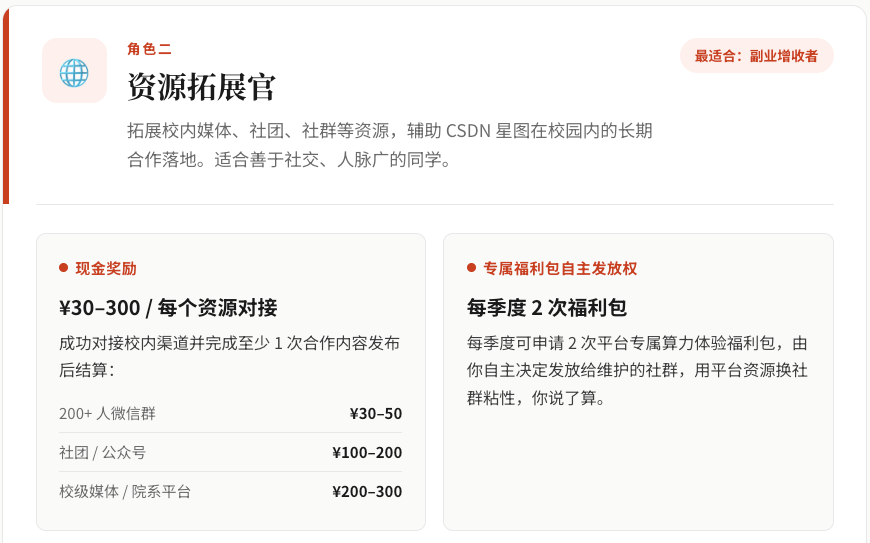Screen dimensions: 870x543
Task: Click the red accent bar on card edge
Action: pyautogui.click(x=6, y=105)
